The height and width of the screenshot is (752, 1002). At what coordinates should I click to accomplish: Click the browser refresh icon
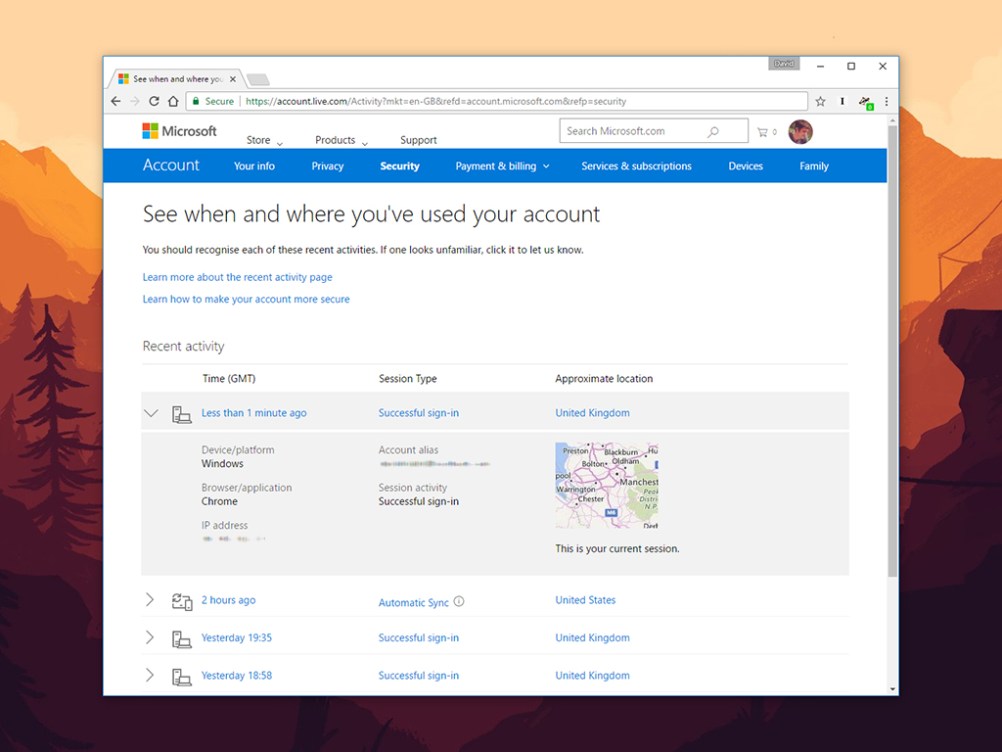point(153,101)
